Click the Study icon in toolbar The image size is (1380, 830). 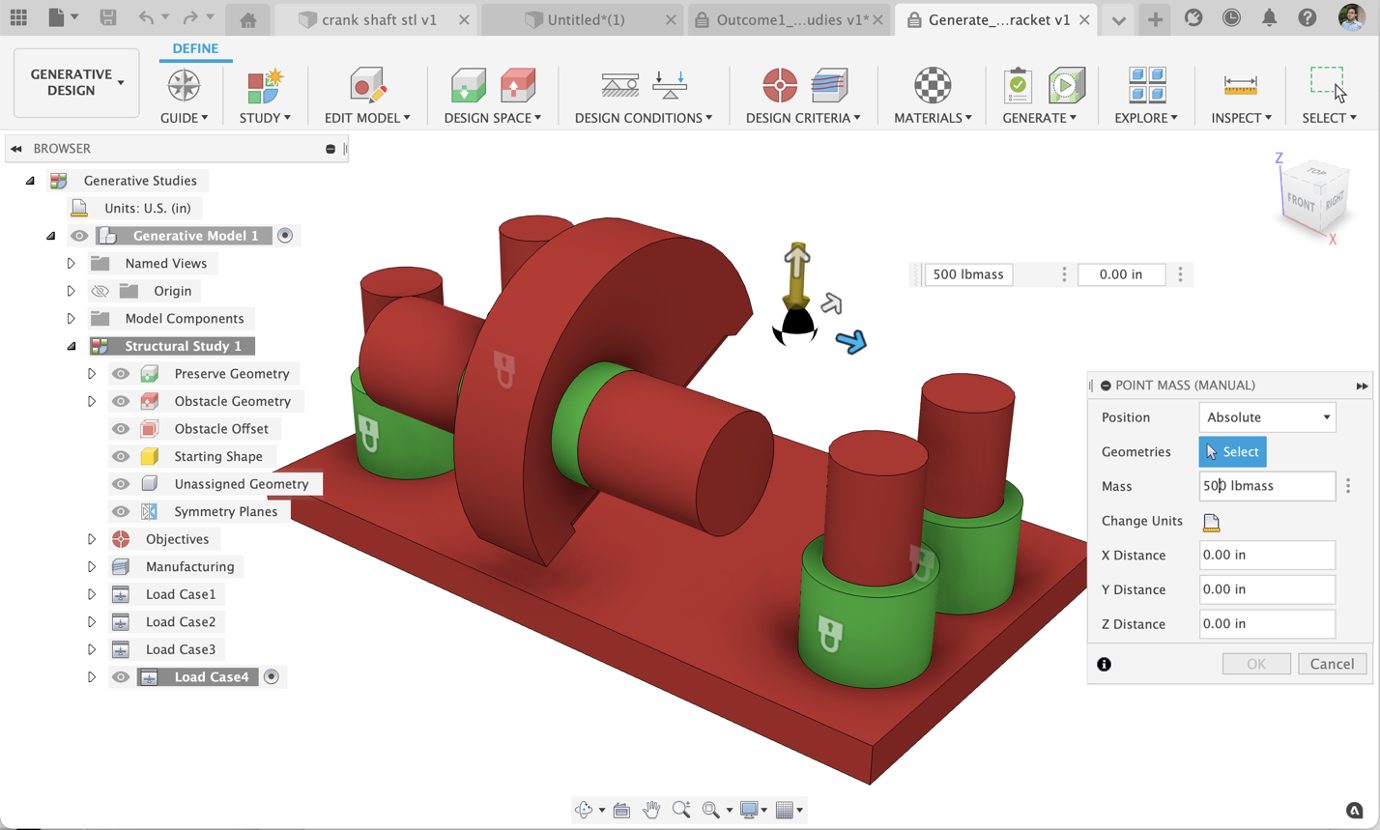coord(266,86)
